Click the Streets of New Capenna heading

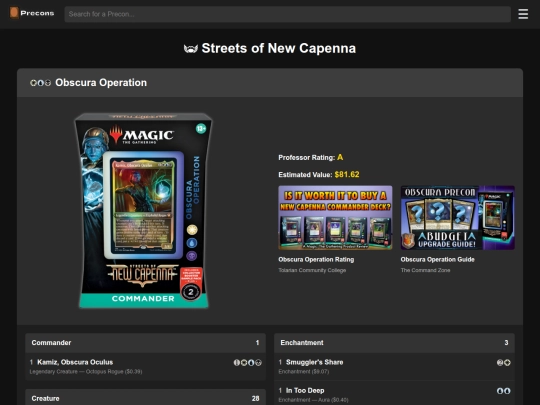(279, 48)
